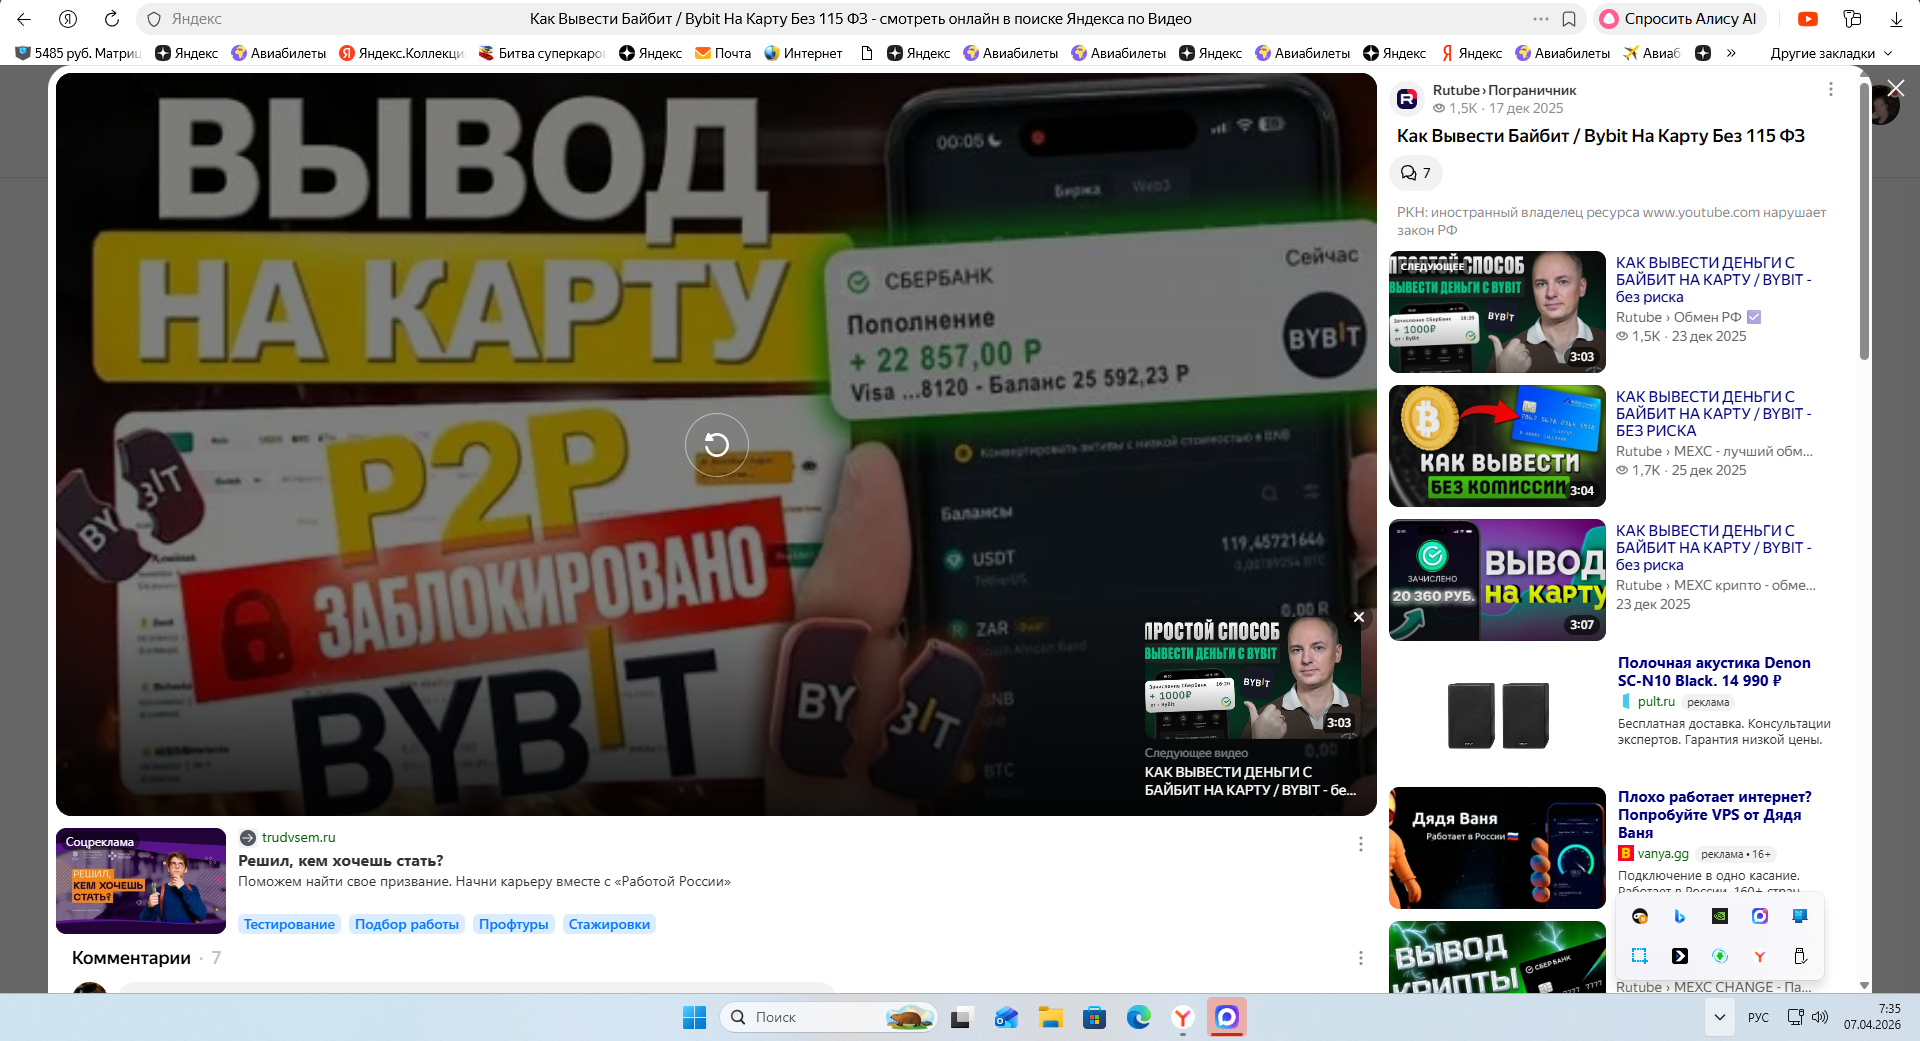Image resolution: width=1920 pixels, height=1041 pixels.
Task: Open the related video thumbnail lasting 3:04
Action: [1497, 446]
